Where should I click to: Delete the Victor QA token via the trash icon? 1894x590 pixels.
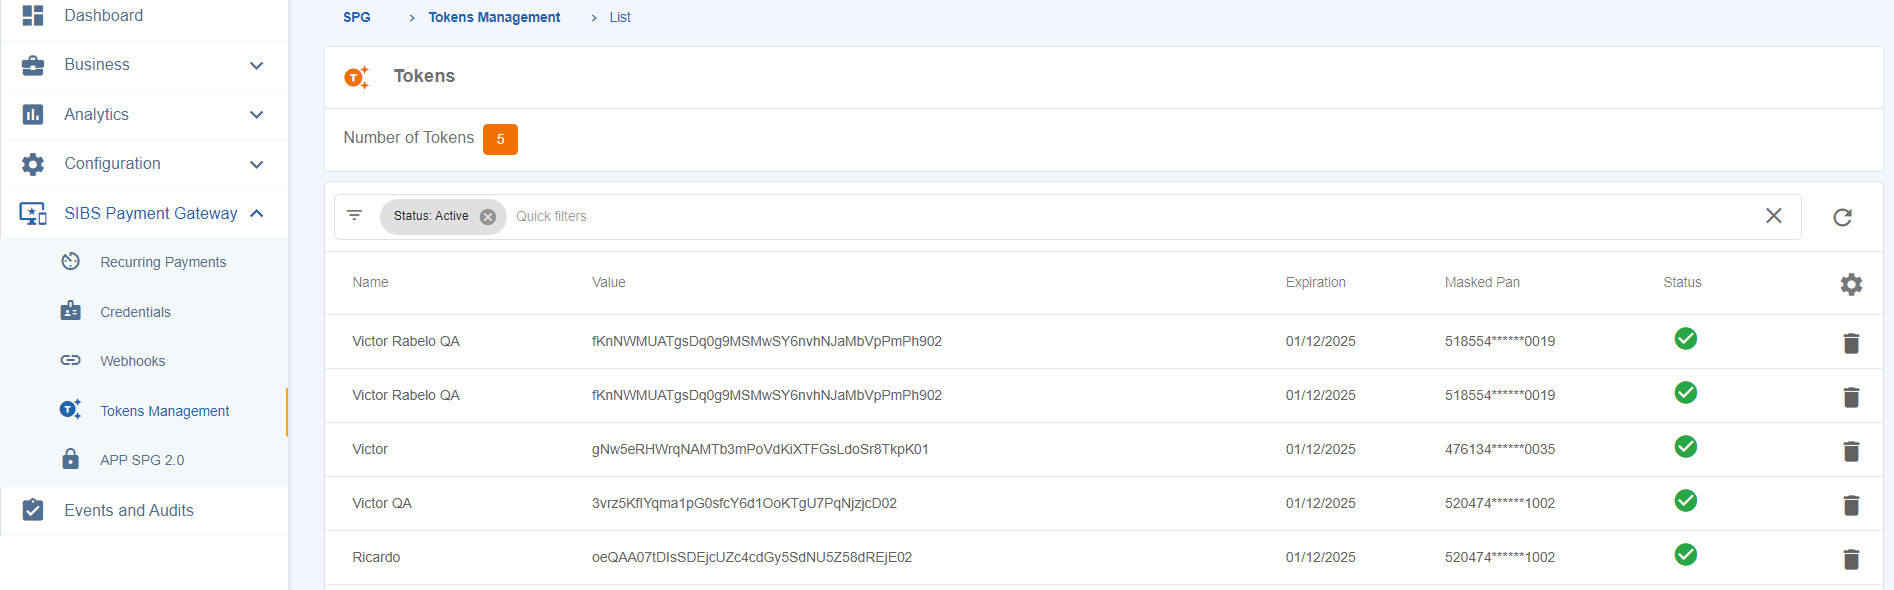(1850, 505)
